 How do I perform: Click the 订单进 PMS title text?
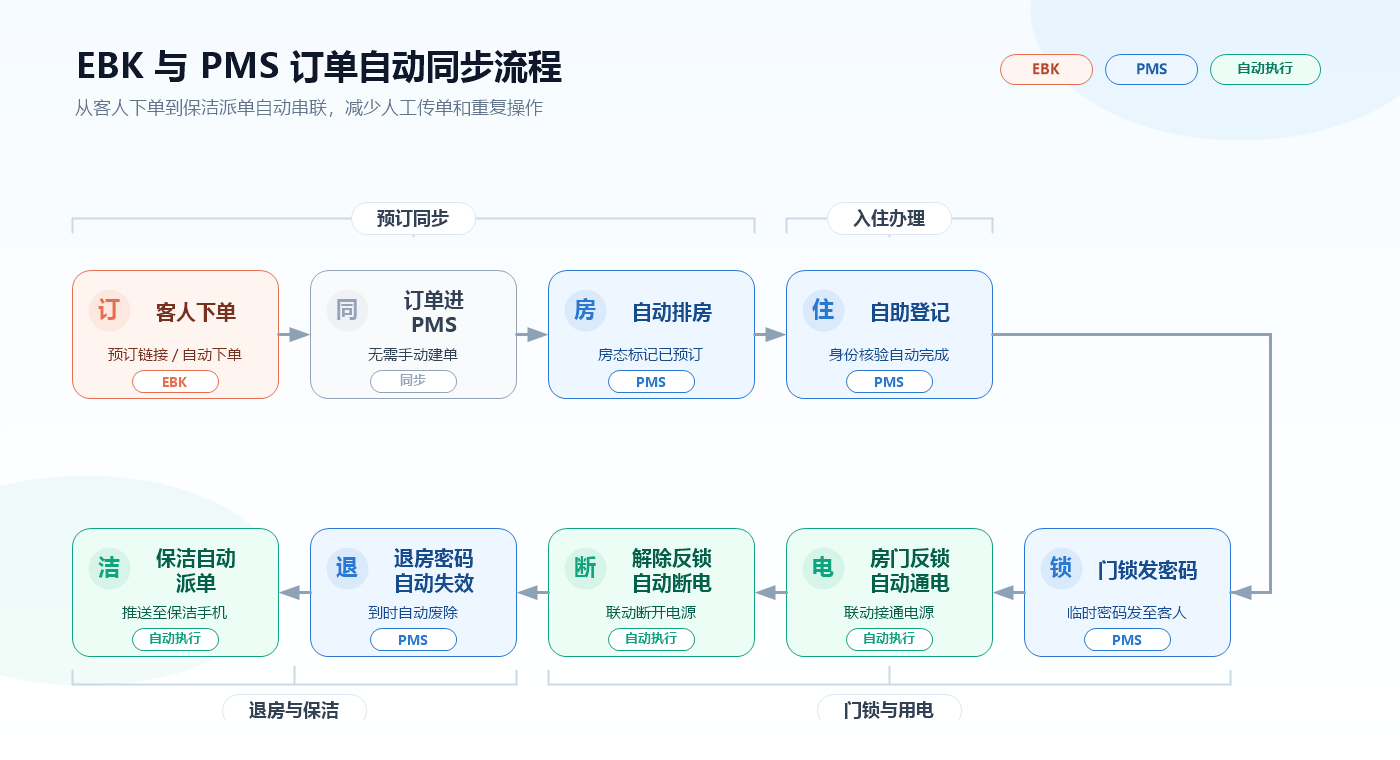[434, 312]
